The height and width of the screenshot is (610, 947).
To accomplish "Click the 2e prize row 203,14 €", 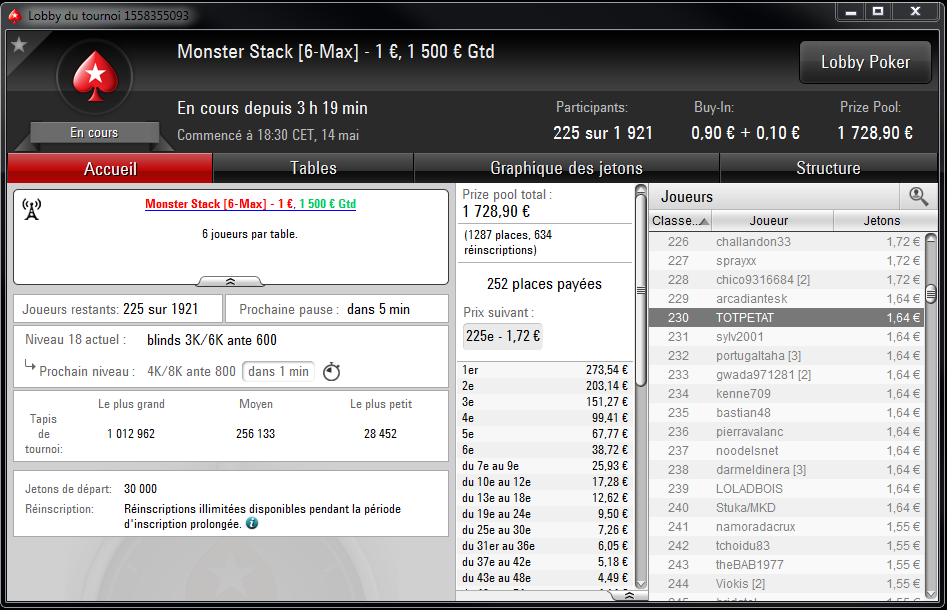I will pos(545,386).
